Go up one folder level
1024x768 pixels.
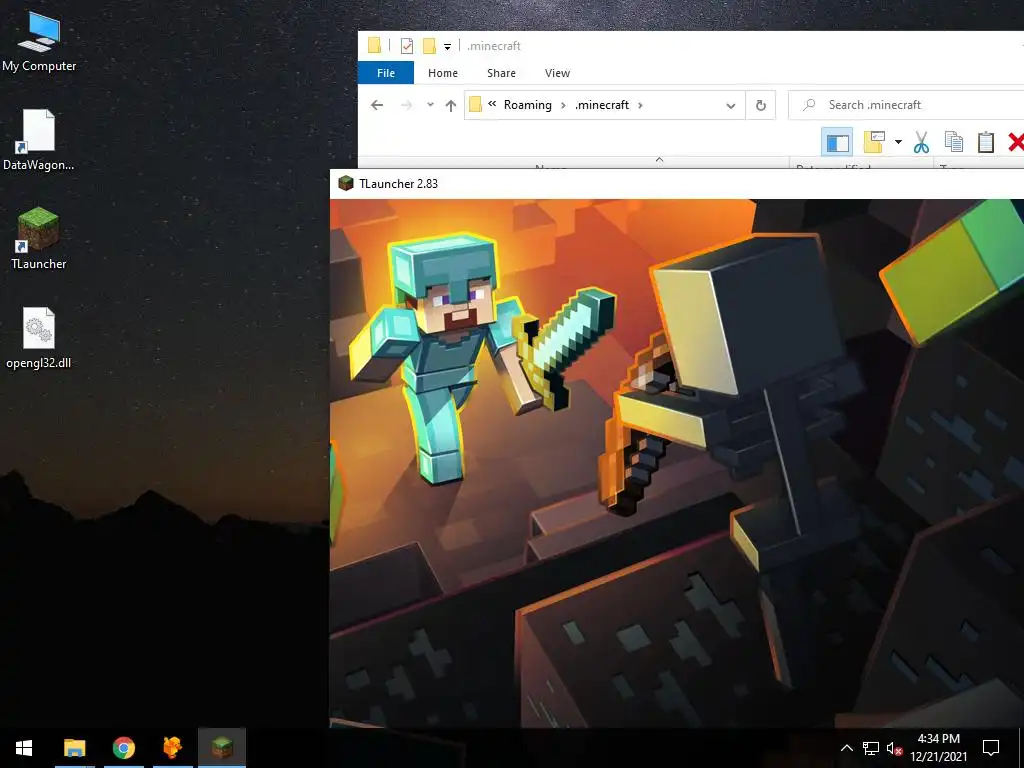pos(451,105)
